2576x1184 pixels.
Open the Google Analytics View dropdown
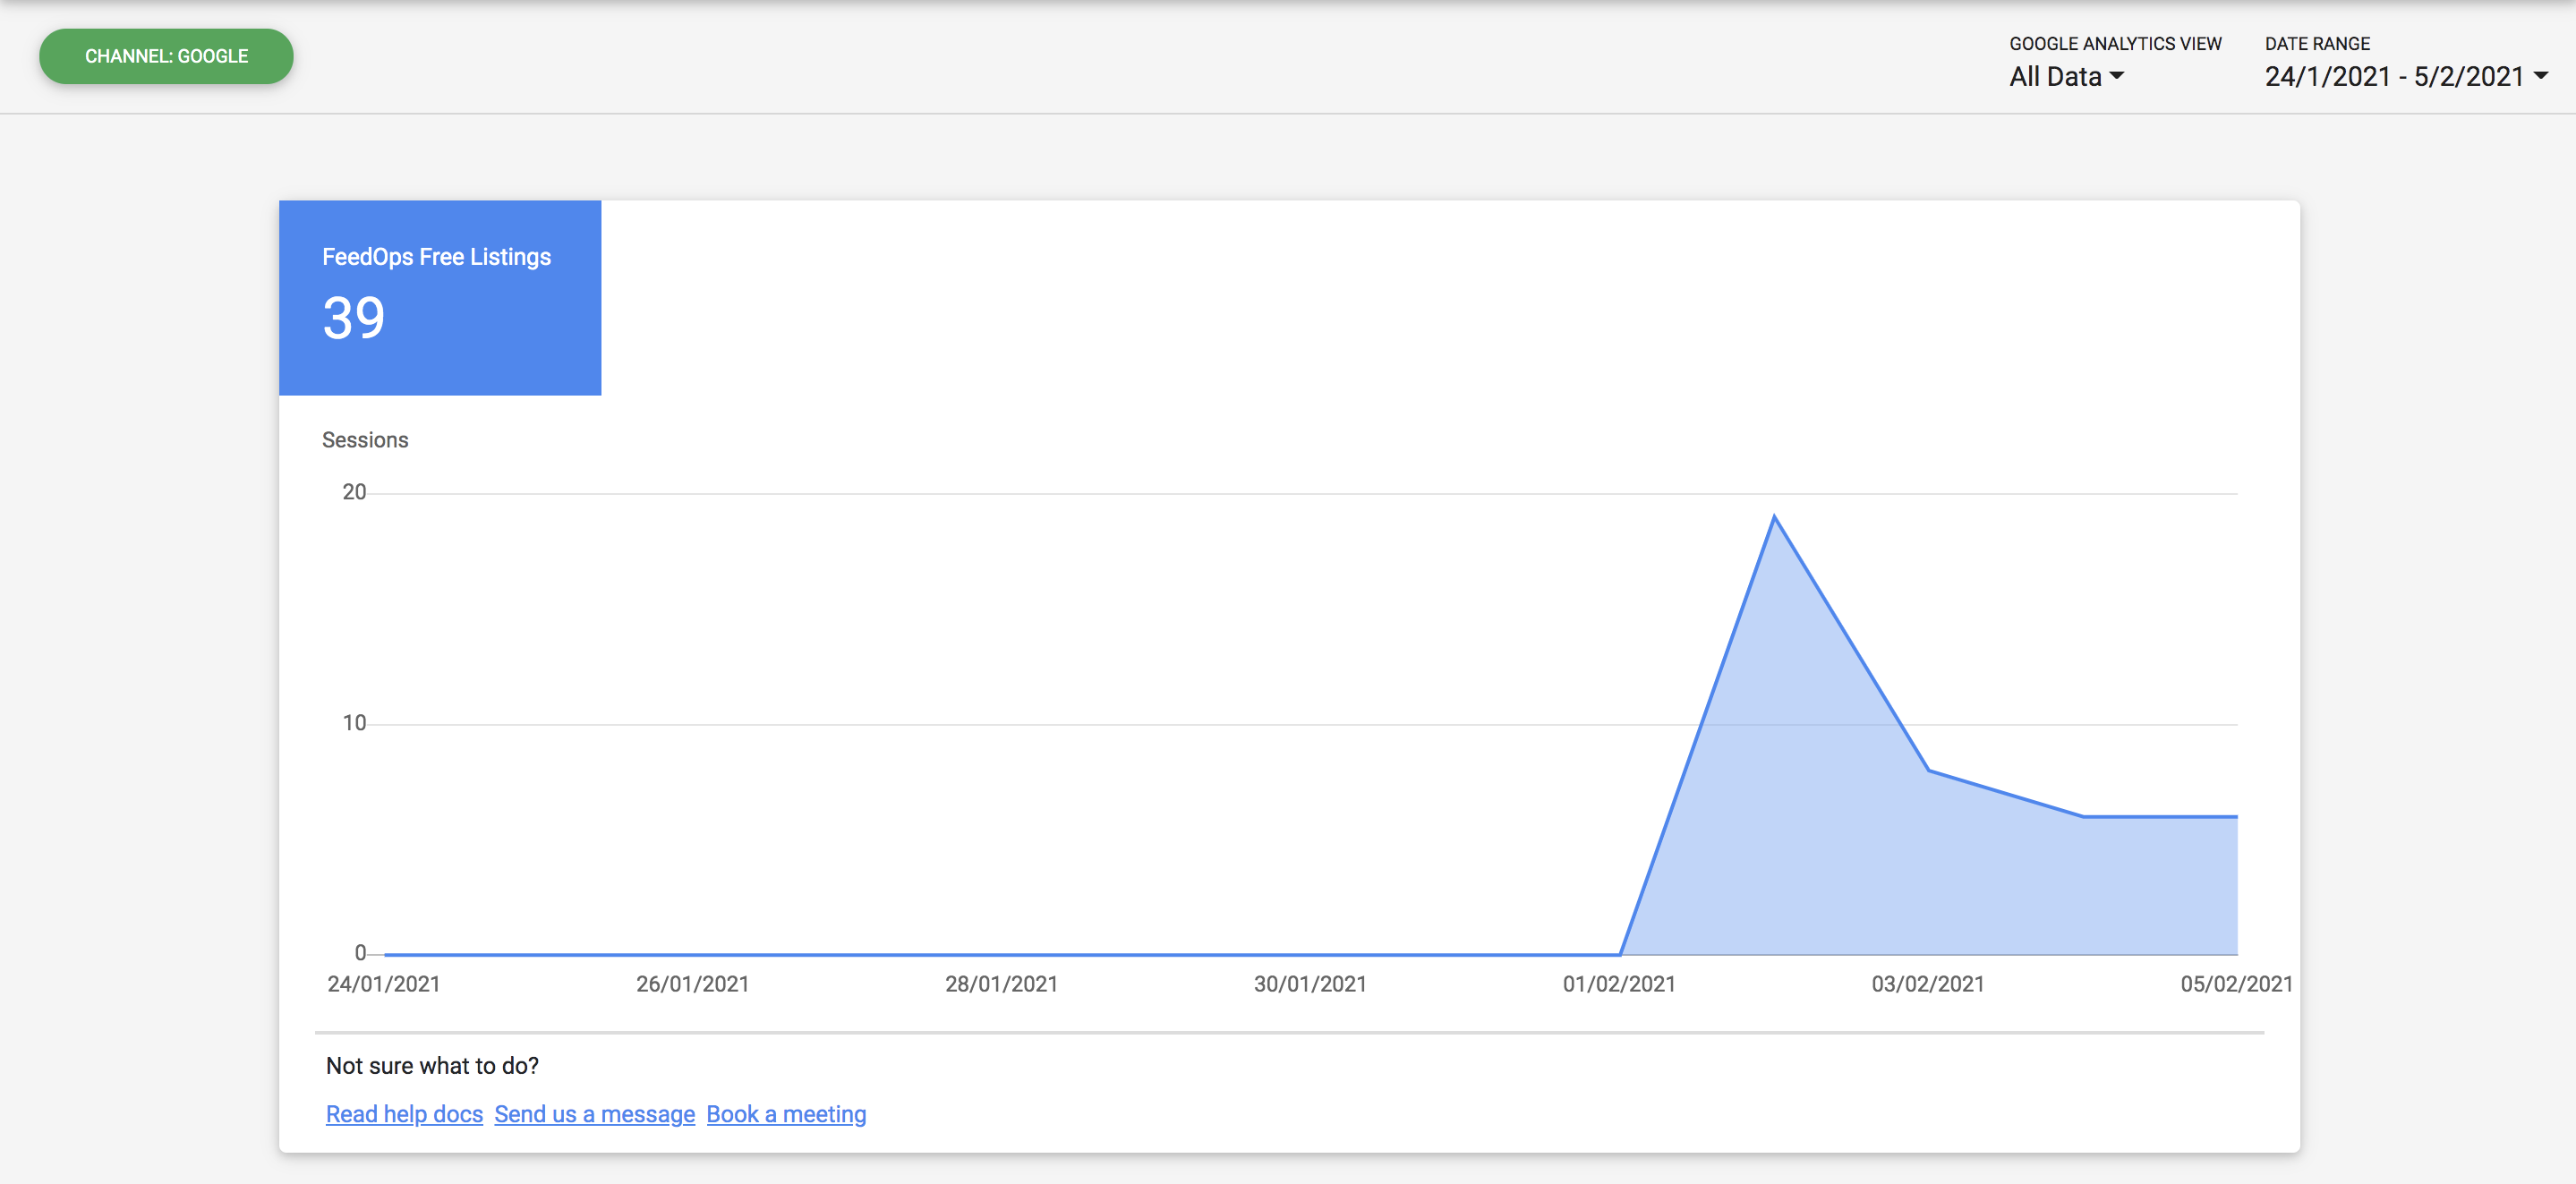2066,76
